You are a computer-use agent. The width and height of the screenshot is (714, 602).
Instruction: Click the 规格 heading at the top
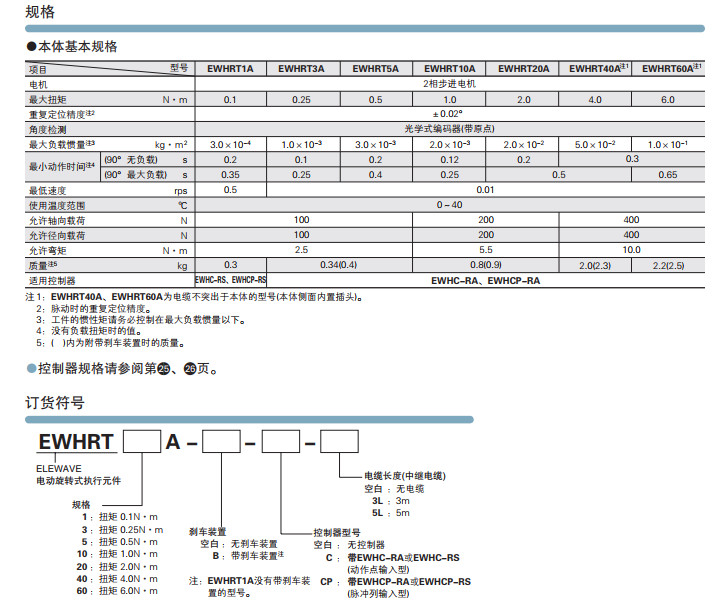tap(40, 12)
